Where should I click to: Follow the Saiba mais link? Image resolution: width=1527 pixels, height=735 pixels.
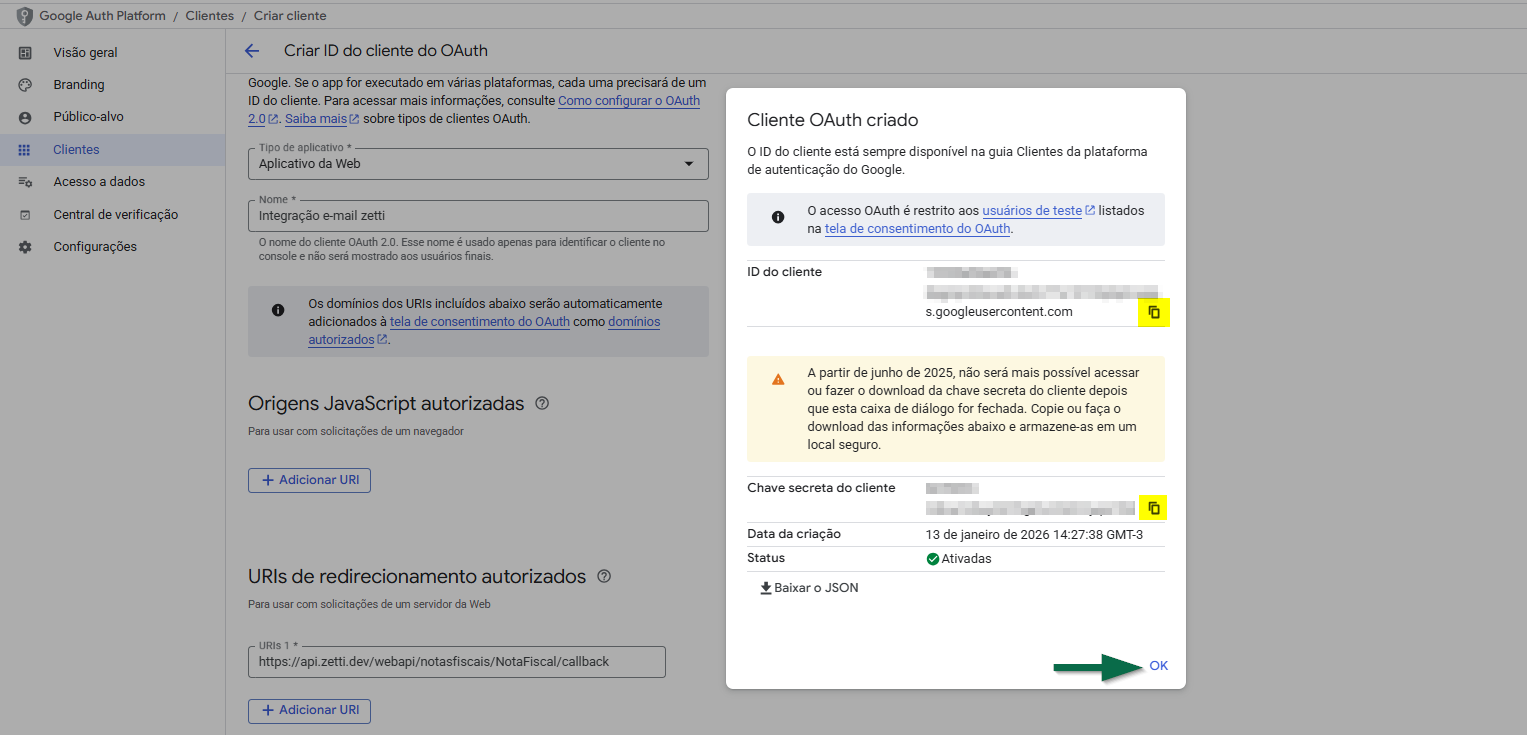tap(322, 119)
